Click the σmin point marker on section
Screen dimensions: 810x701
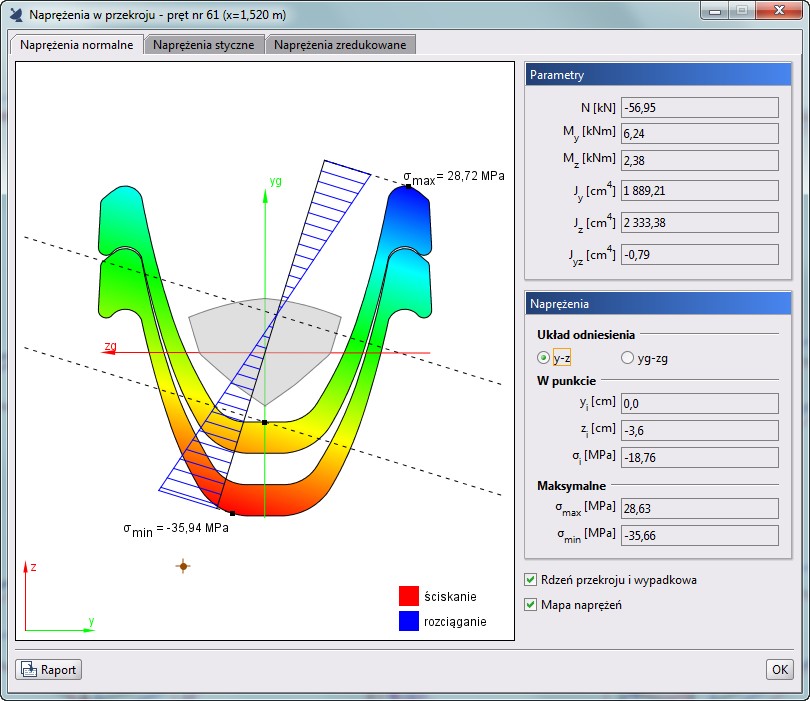click(232, 513)
